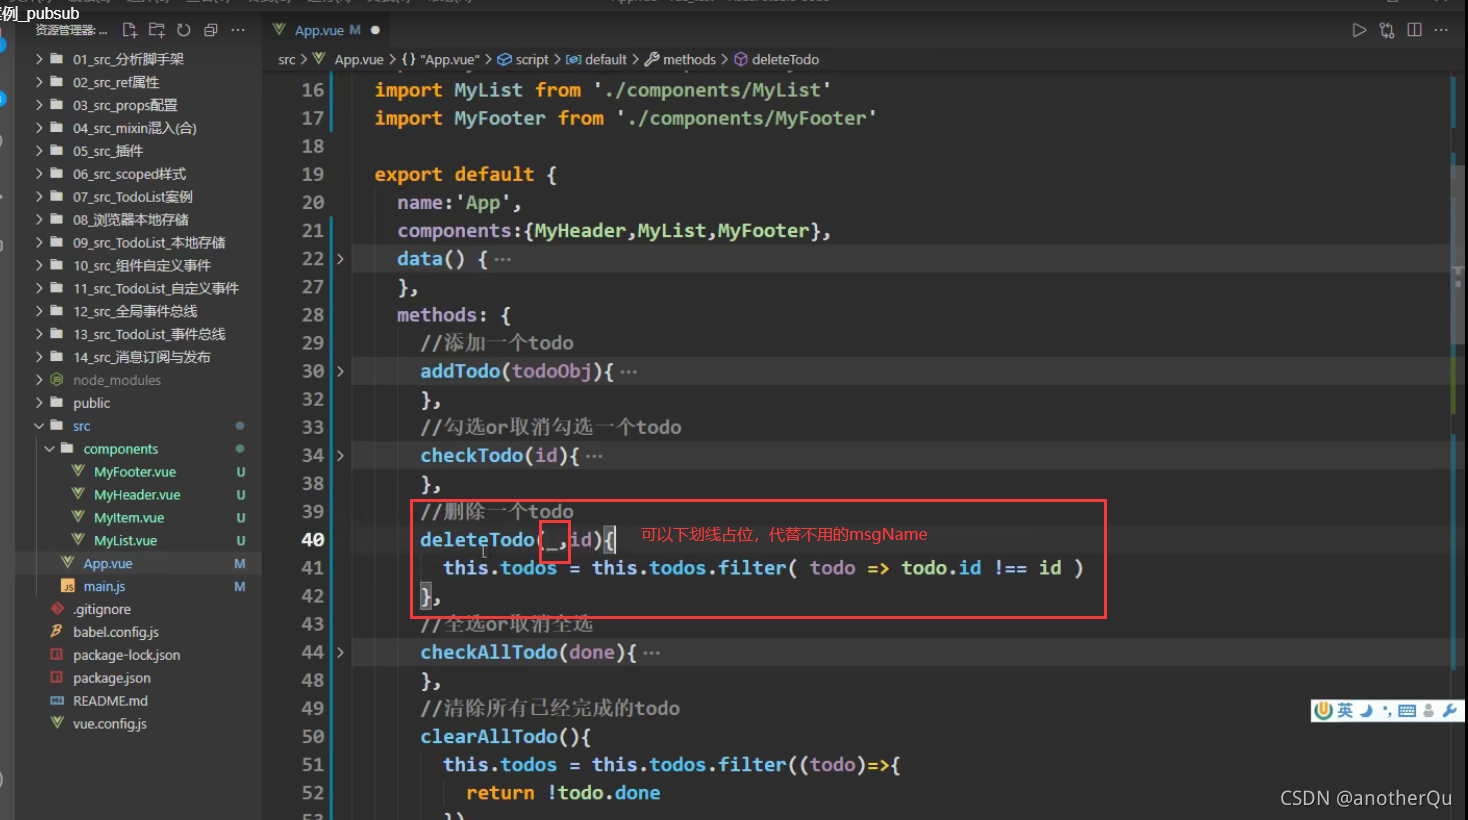The width and height of the screenshot is (1468, 820).
Task: Run the current file with play icon
Action: (1359, 30)
